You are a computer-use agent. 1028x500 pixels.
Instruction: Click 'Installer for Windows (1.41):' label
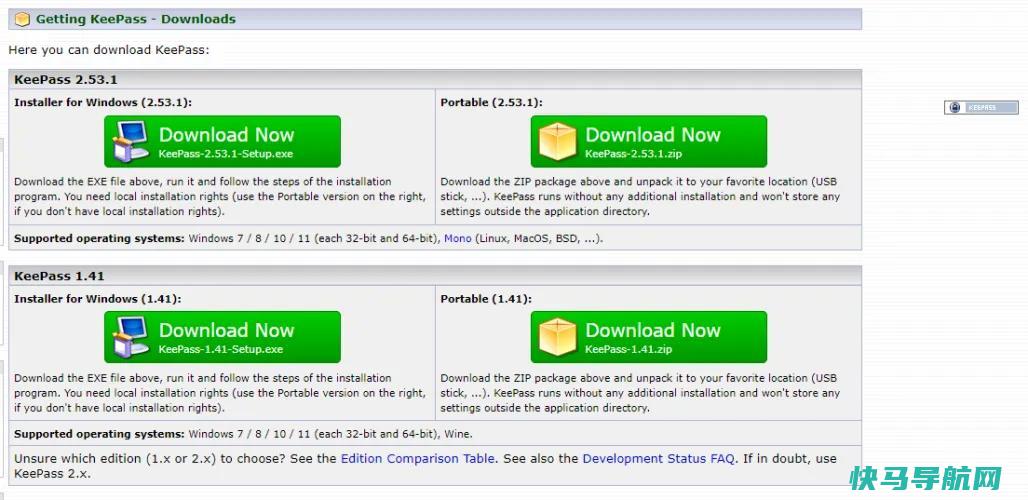98,299
